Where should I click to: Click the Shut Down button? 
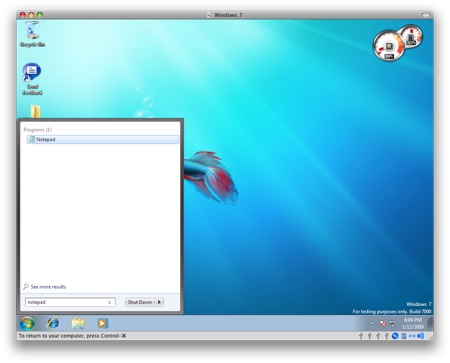140,302
